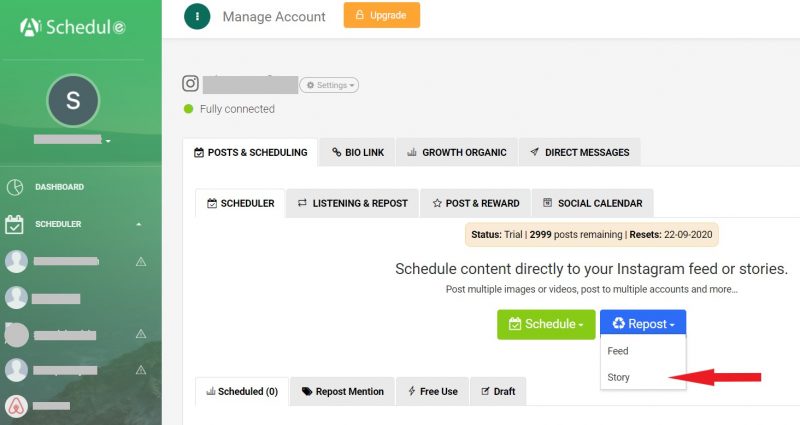
Task: Click the trial status banner
Action: click(x=591, y=235)
